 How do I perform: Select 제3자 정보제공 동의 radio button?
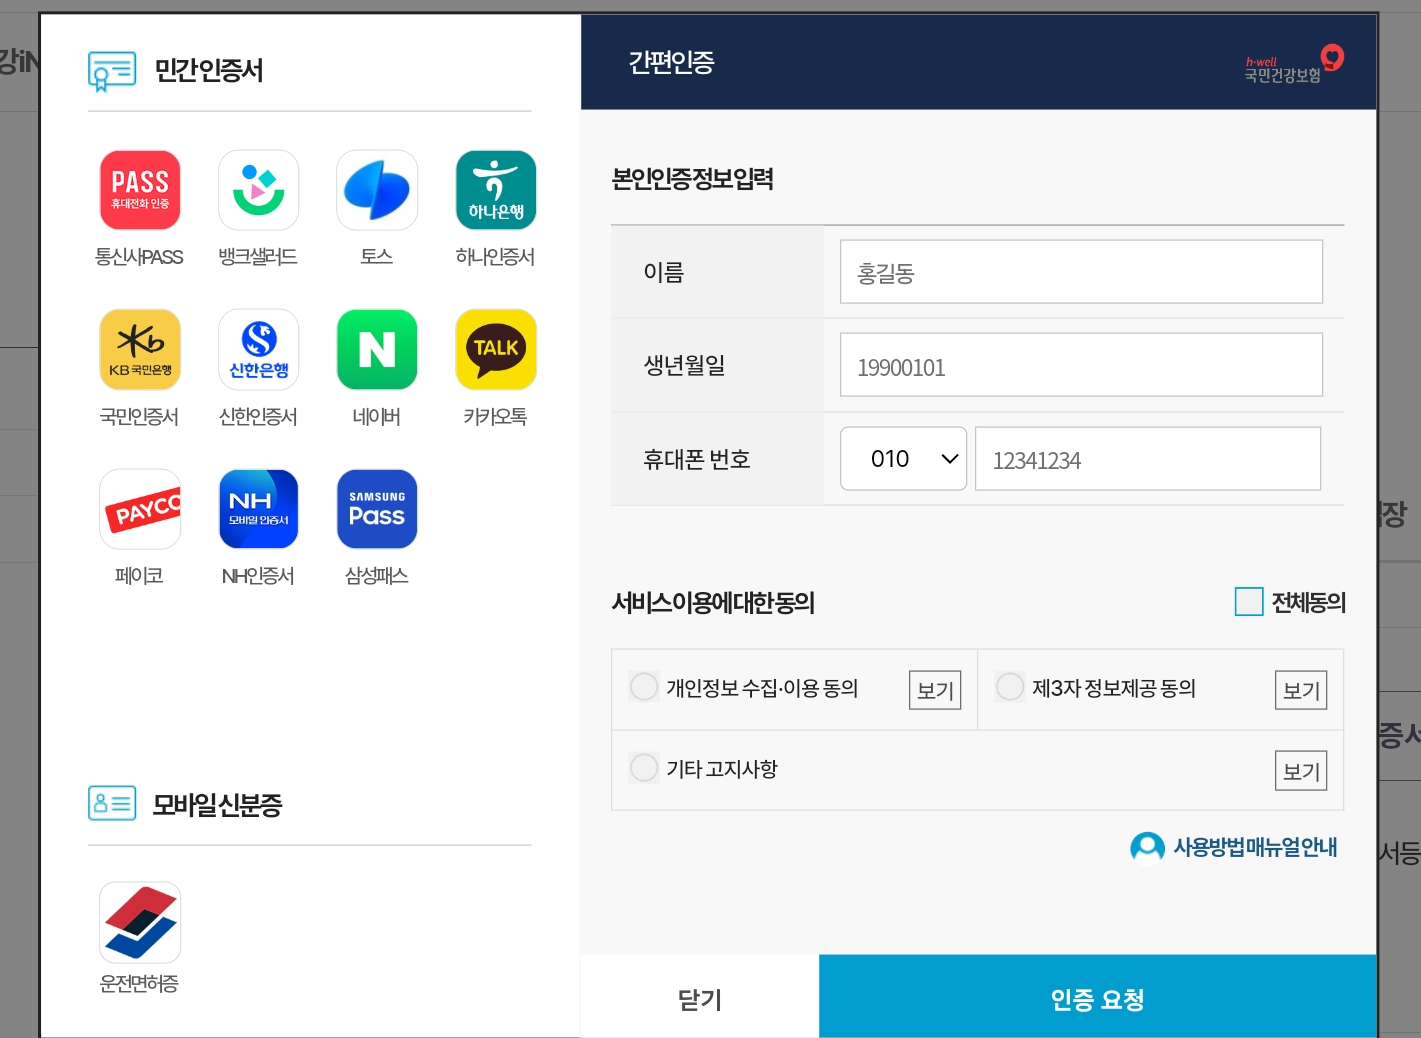pyautogui.click(x=1010, y=687)
